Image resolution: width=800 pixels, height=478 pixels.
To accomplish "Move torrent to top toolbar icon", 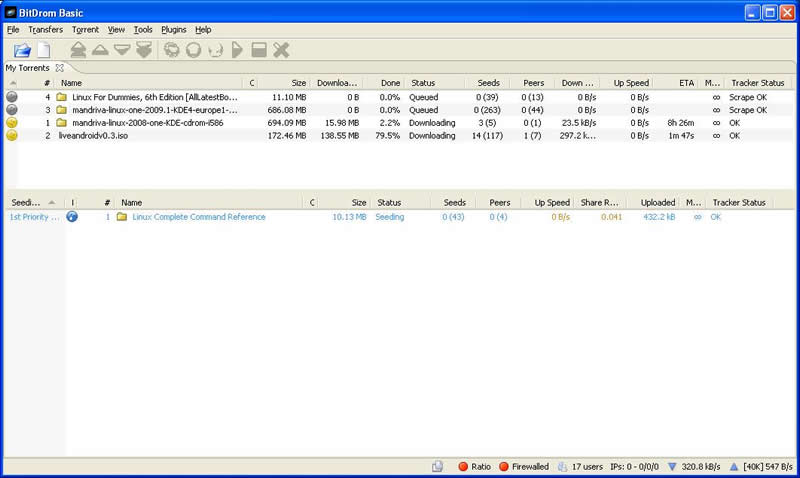I will 78,50.
